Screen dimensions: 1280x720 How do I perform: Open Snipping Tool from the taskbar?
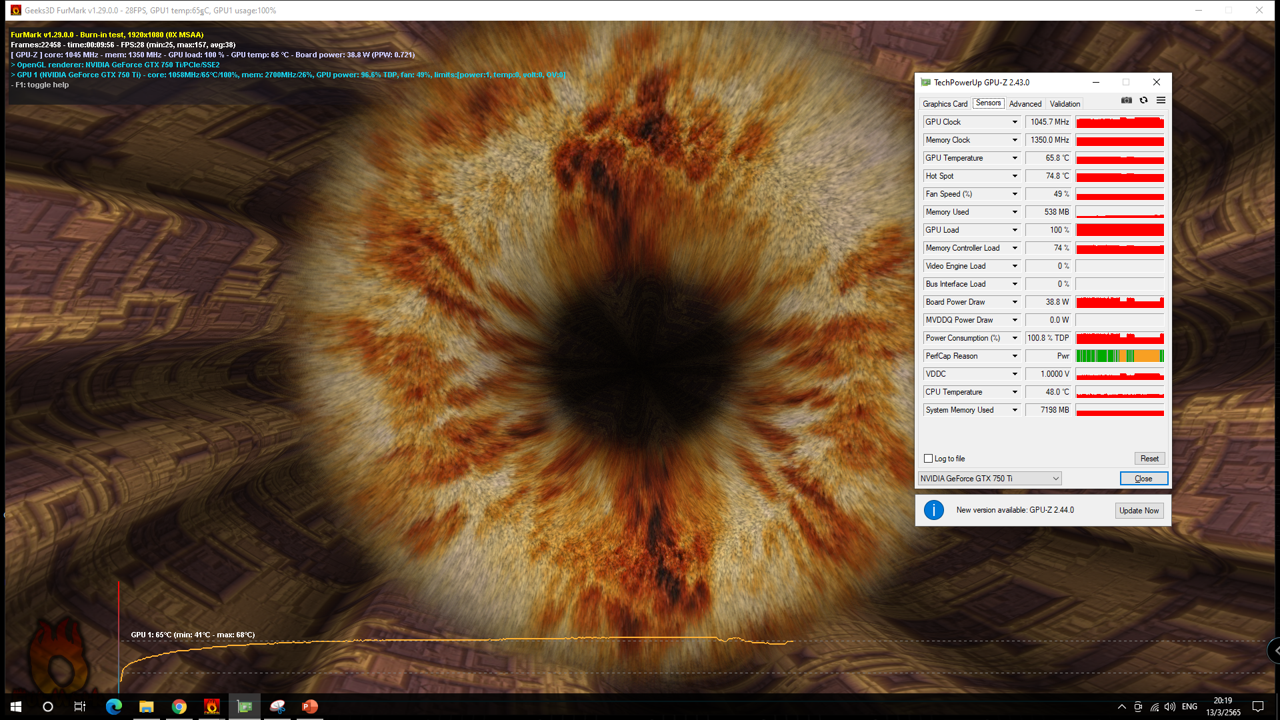click(277, 707)
